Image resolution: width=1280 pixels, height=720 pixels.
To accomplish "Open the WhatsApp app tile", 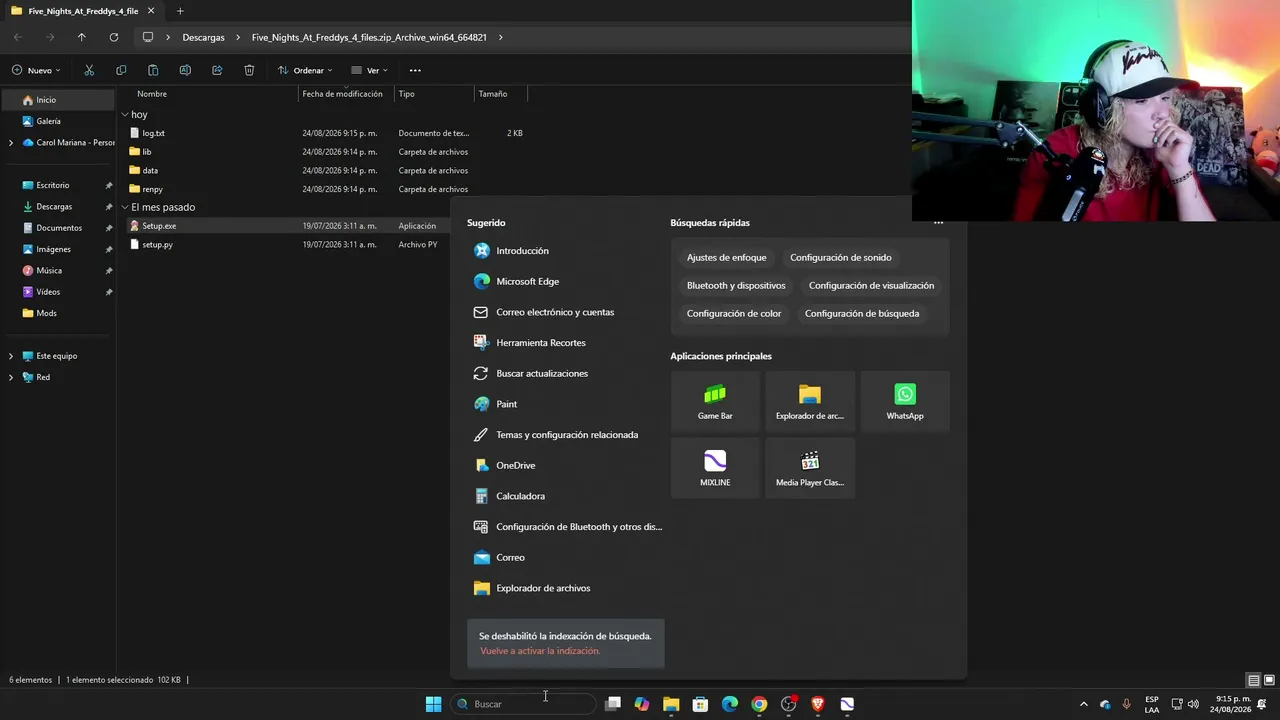I will (x=905, y=402).
